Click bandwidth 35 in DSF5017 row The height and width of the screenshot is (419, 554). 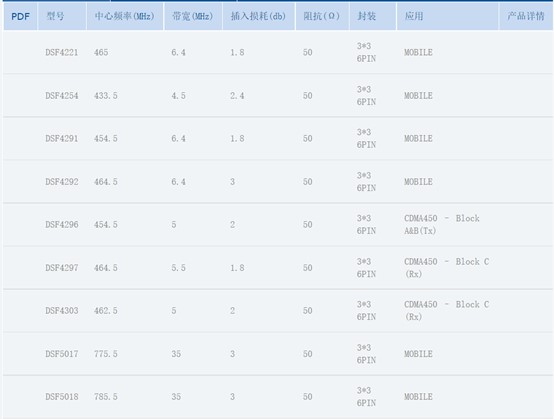point(176,354)
